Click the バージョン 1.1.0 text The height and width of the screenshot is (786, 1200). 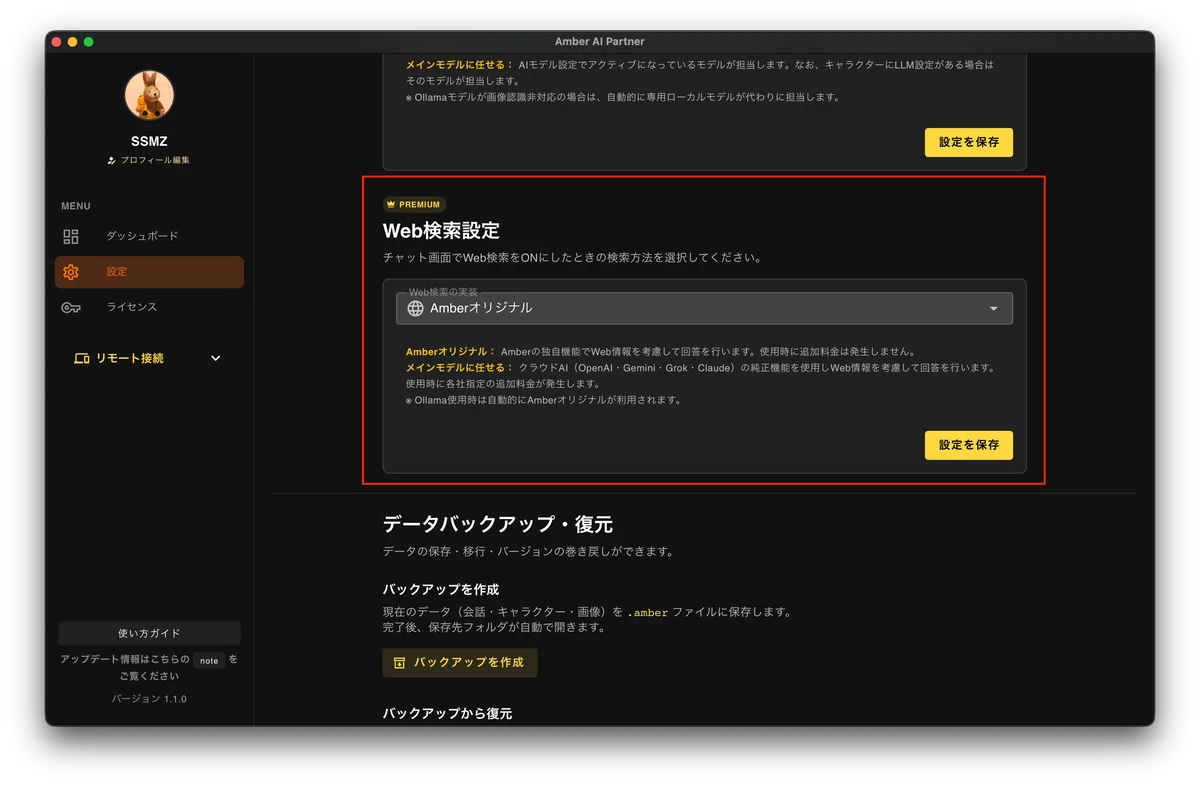pyautogui.click(x=149, y=699)
